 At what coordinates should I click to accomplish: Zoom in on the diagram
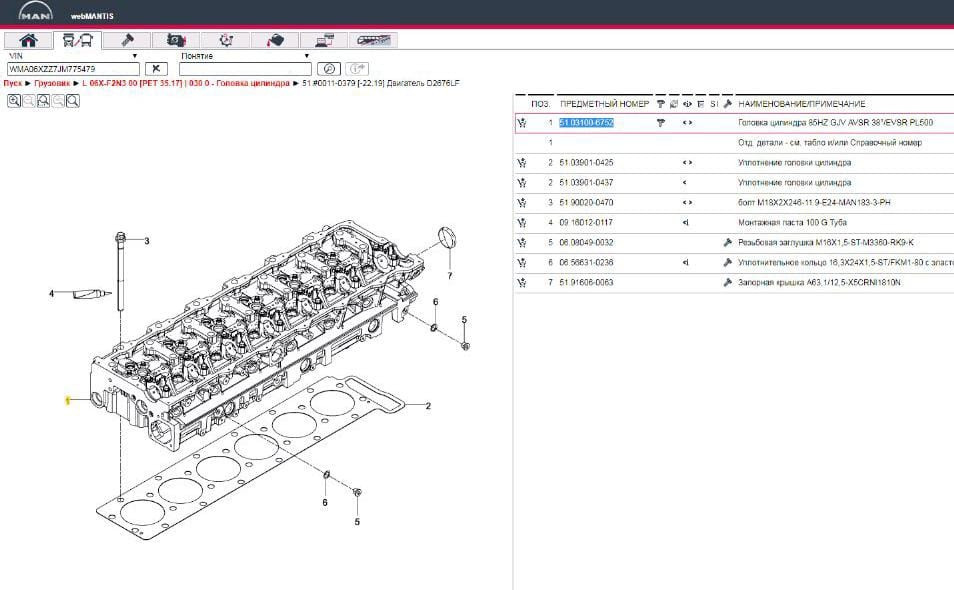point(14,100)
